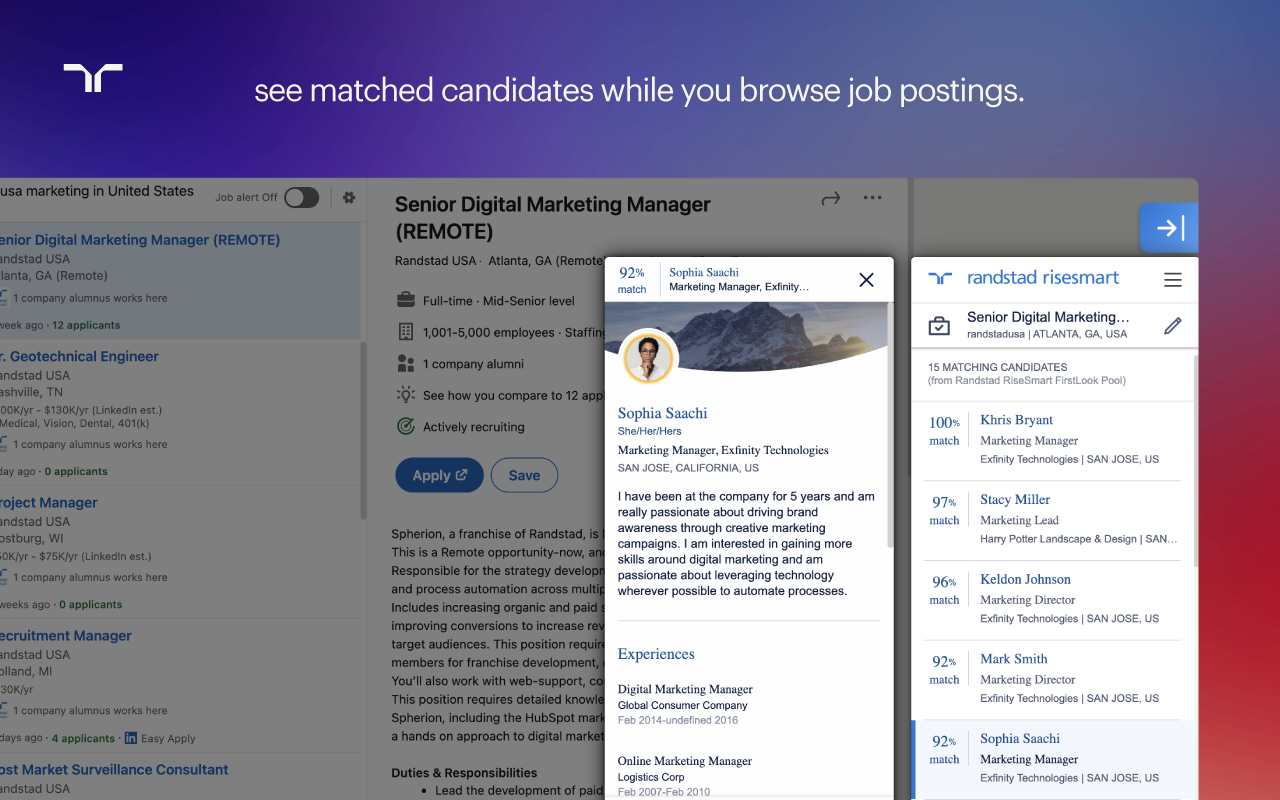Screen dimensions: 1280x800
Task: Edit the Senior Digital Marketing job match
Action: (1173, 326)
